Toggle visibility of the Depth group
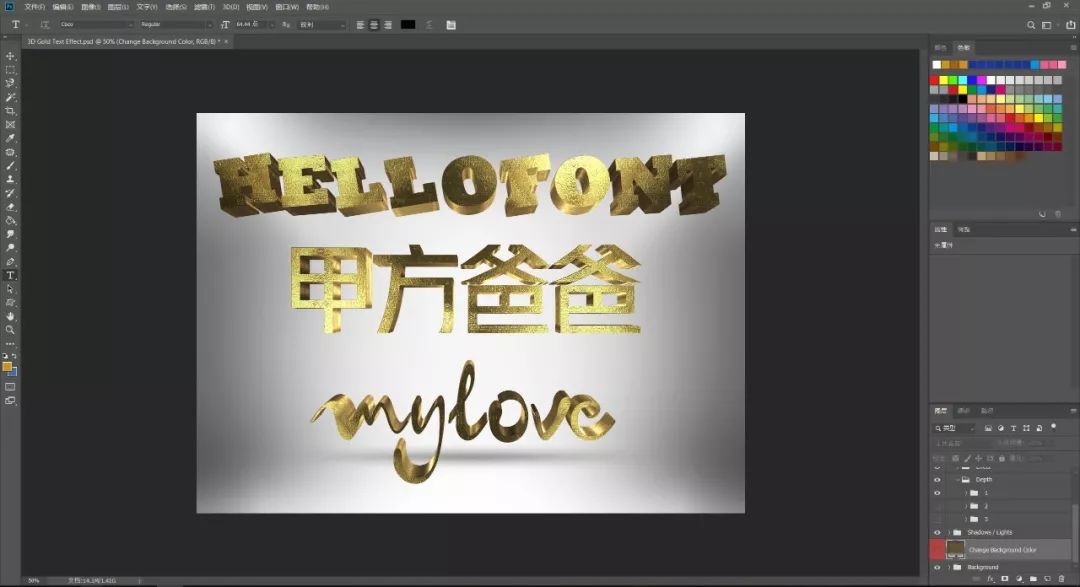 pyautogui.click(x=937, y=480)
